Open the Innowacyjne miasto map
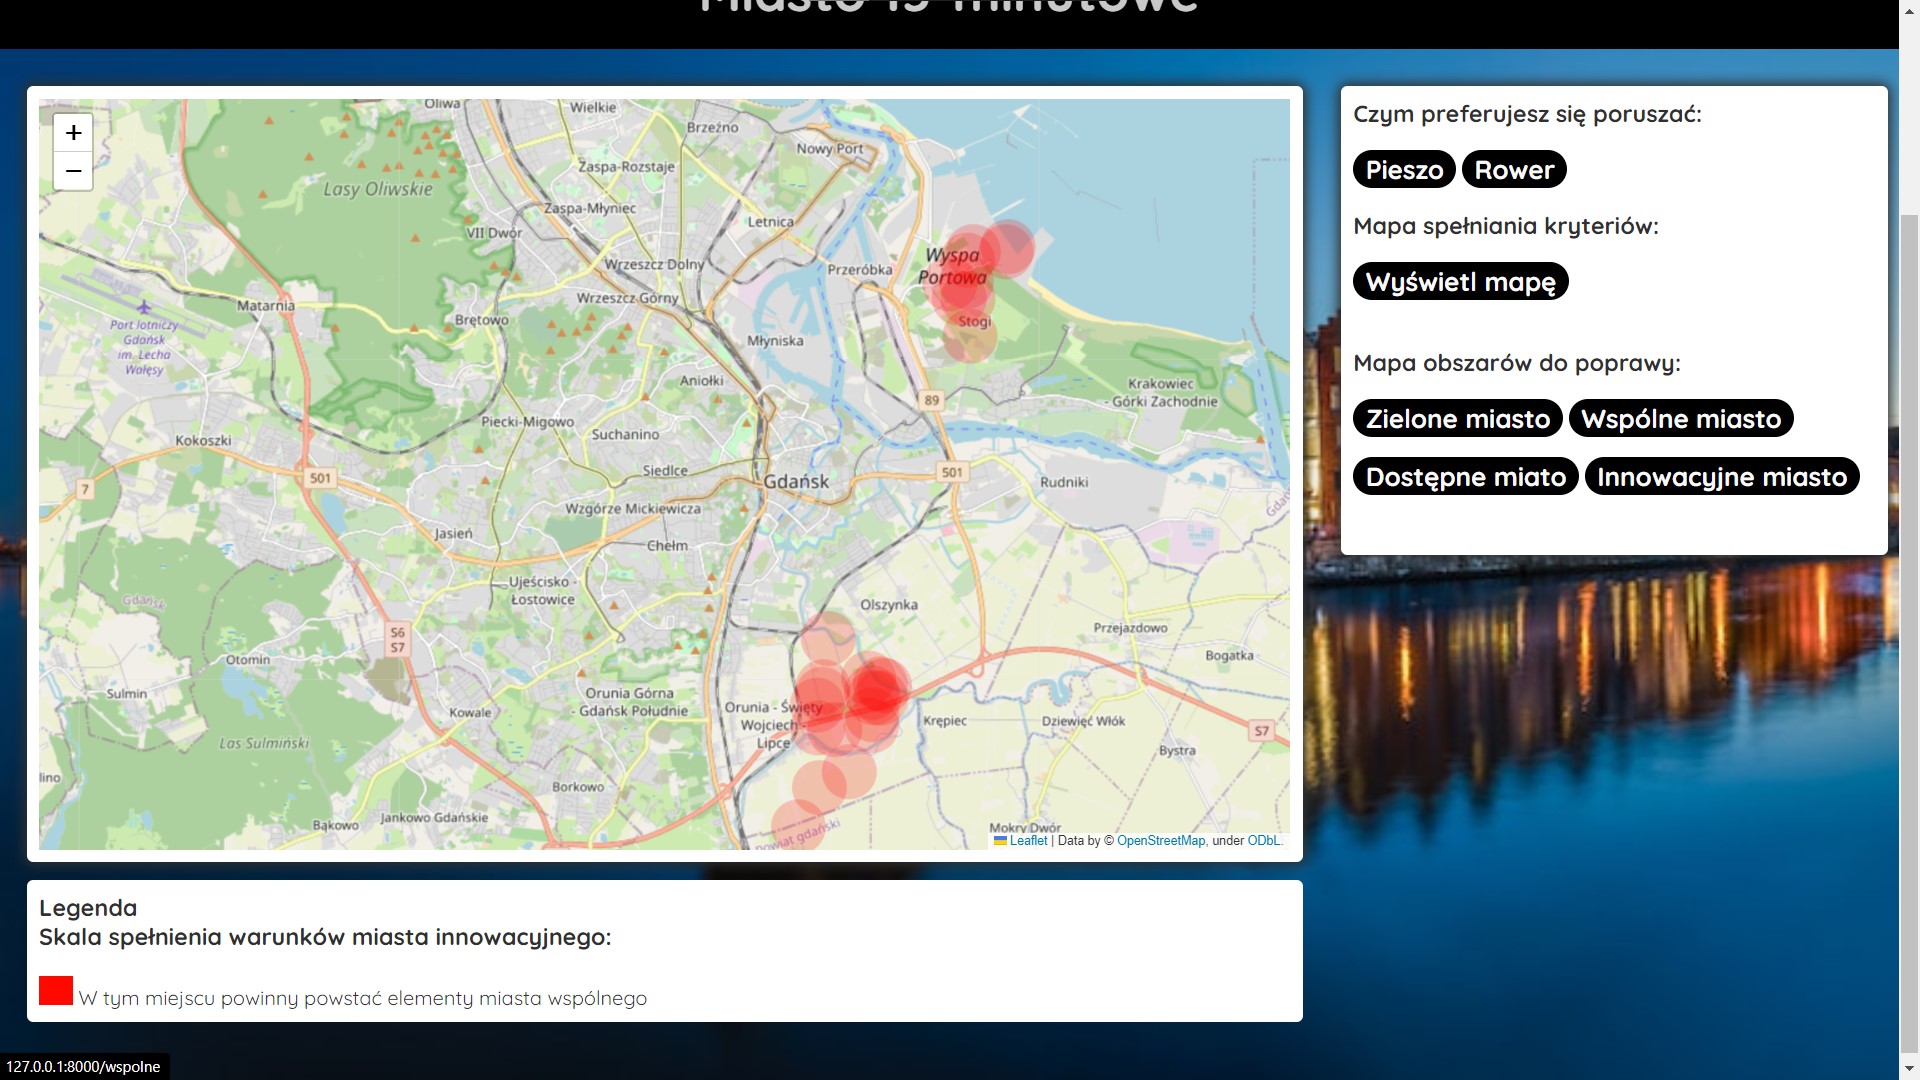Viewport: 1920px width, 1080px height. pyautogui.click(x=1721, y=477)
